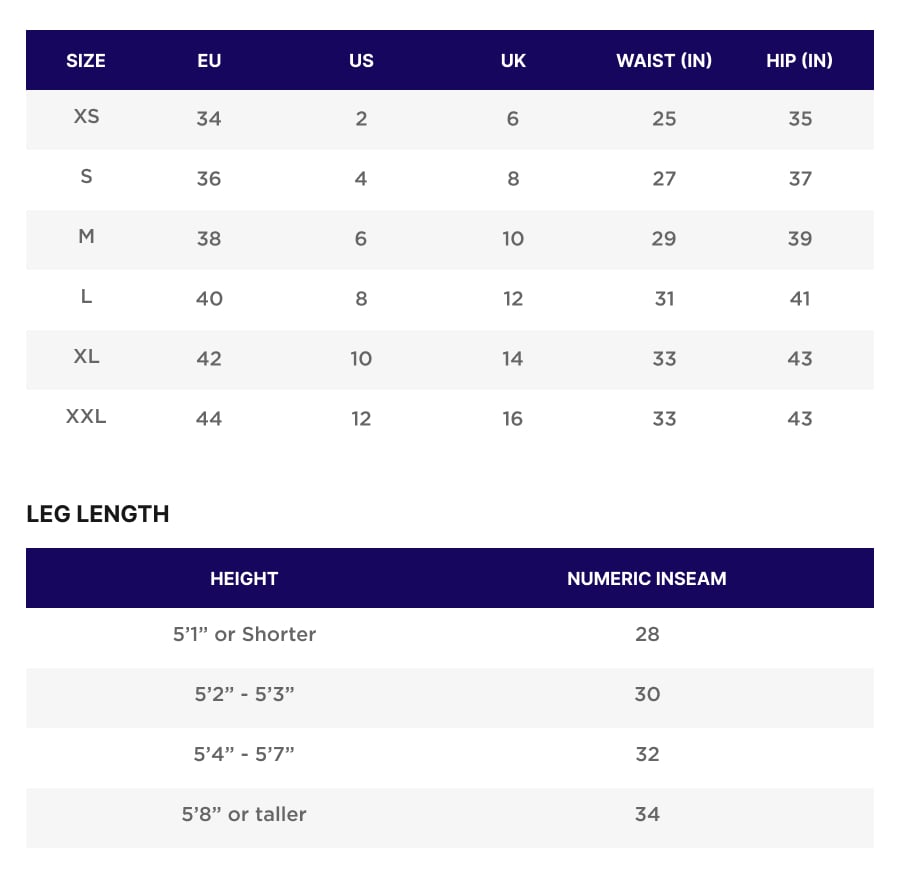Select waist value 25 for XS

(664, 118)
